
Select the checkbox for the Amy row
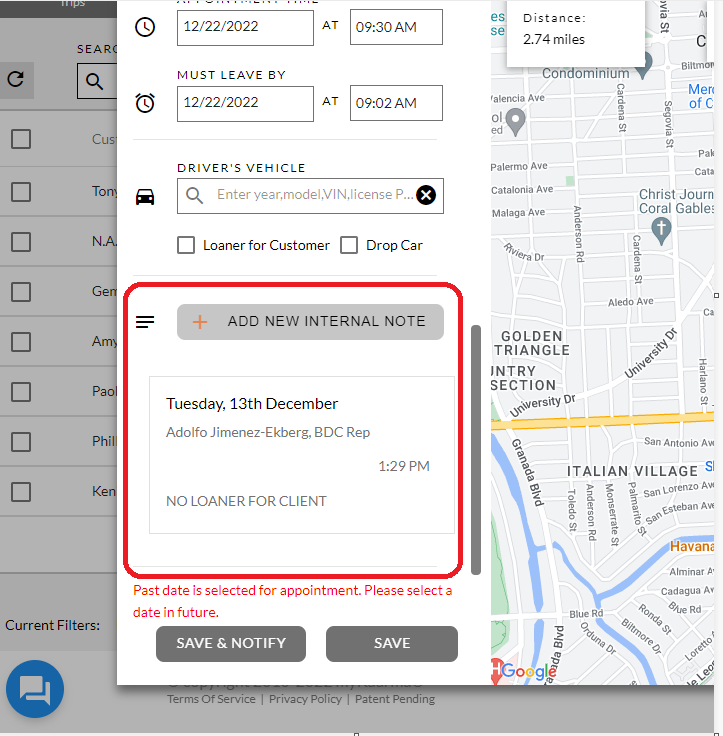[x=21, y=342]
